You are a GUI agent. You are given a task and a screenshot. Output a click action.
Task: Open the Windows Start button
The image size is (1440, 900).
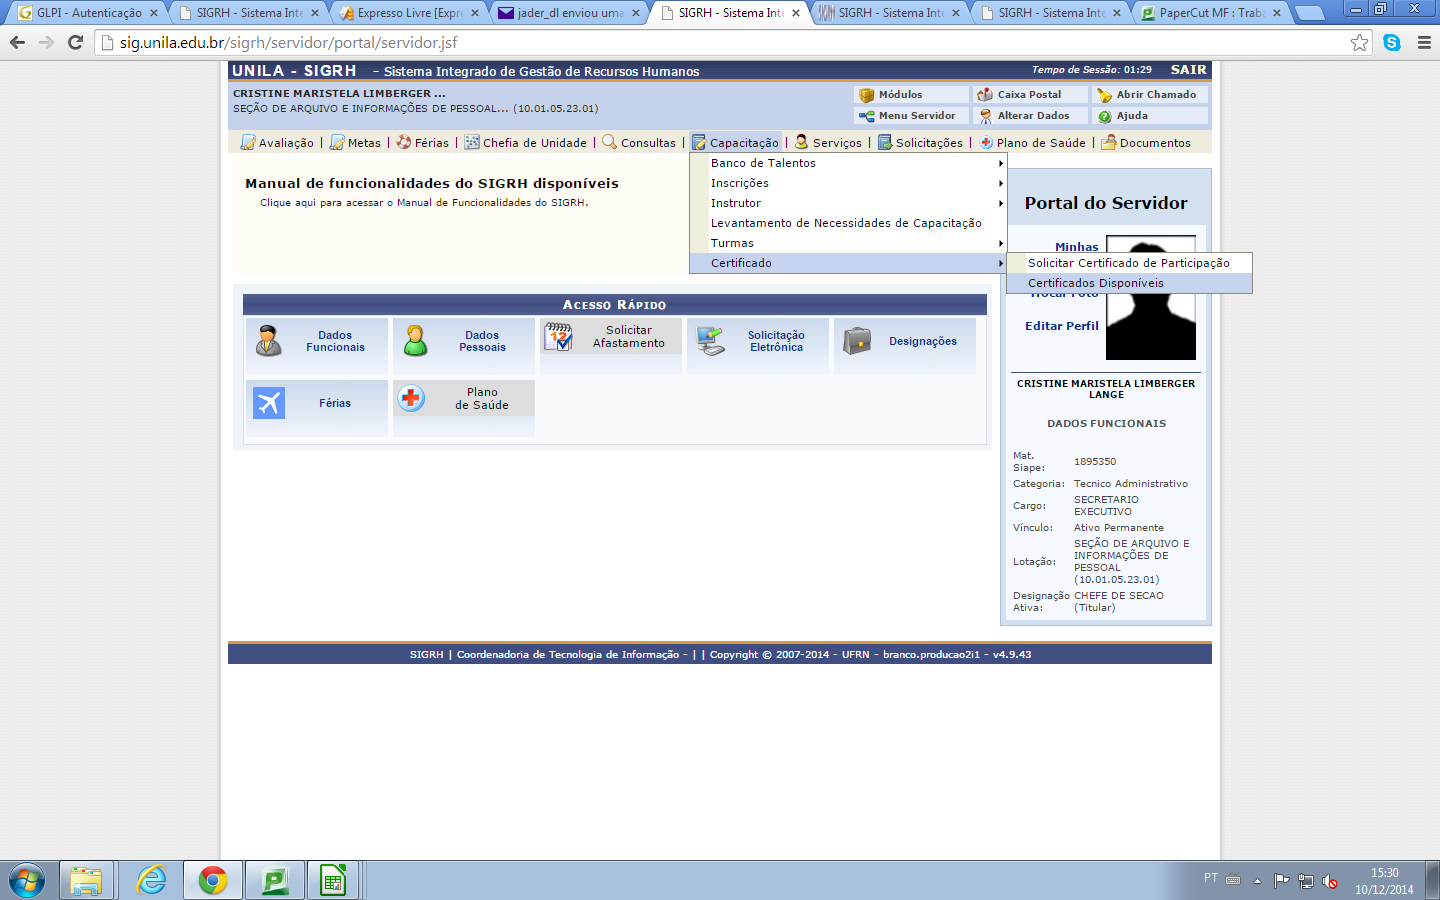click(x=27, y=881)
